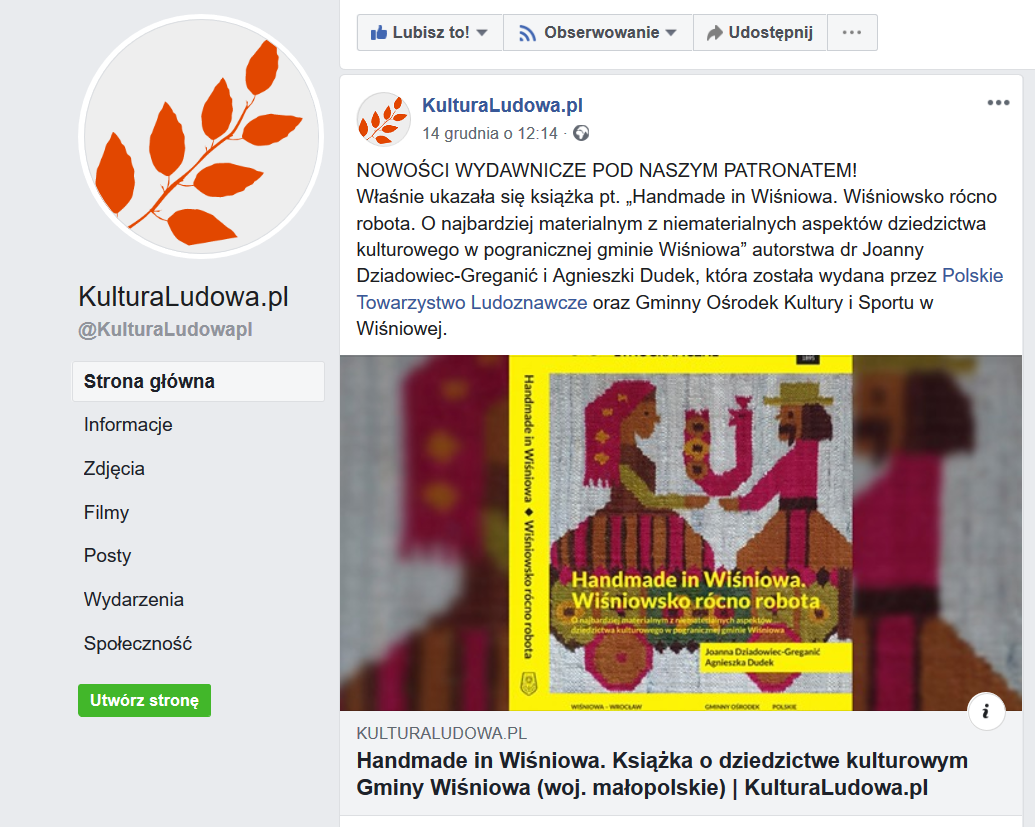Click the info icon on link preview
Image resolution: width=1035 pixels, height=827 pixels.
coord(985,711)
